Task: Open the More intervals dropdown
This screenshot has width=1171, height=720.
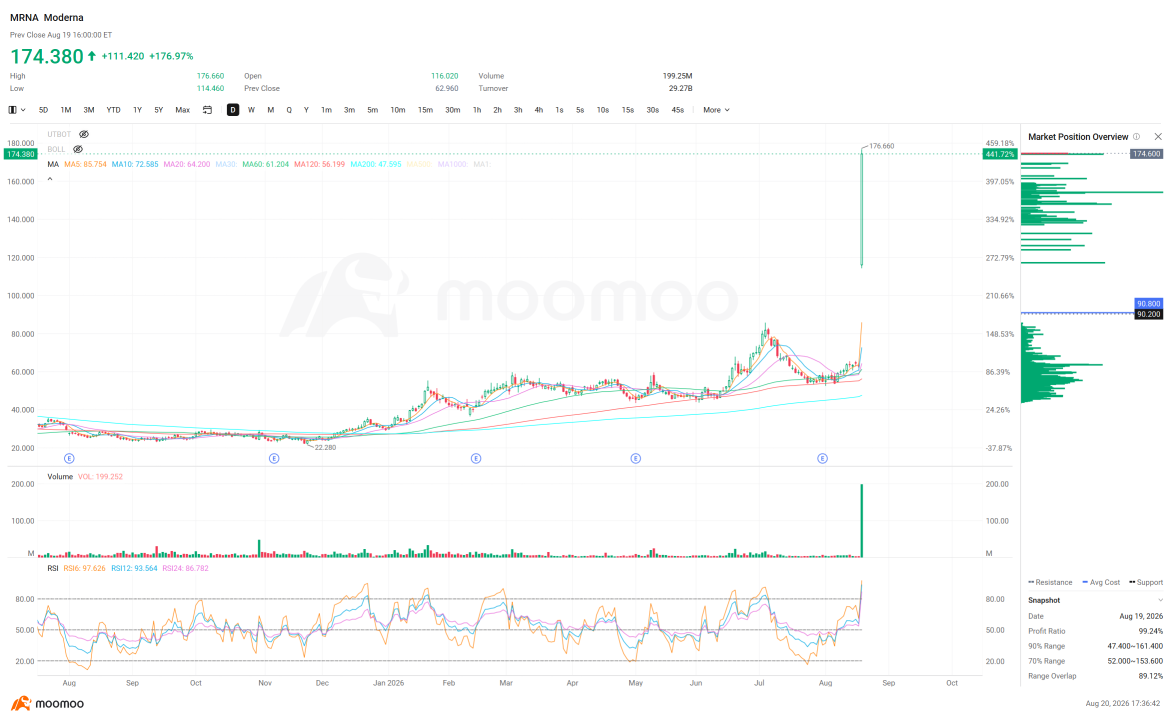Action: point(716,110)
